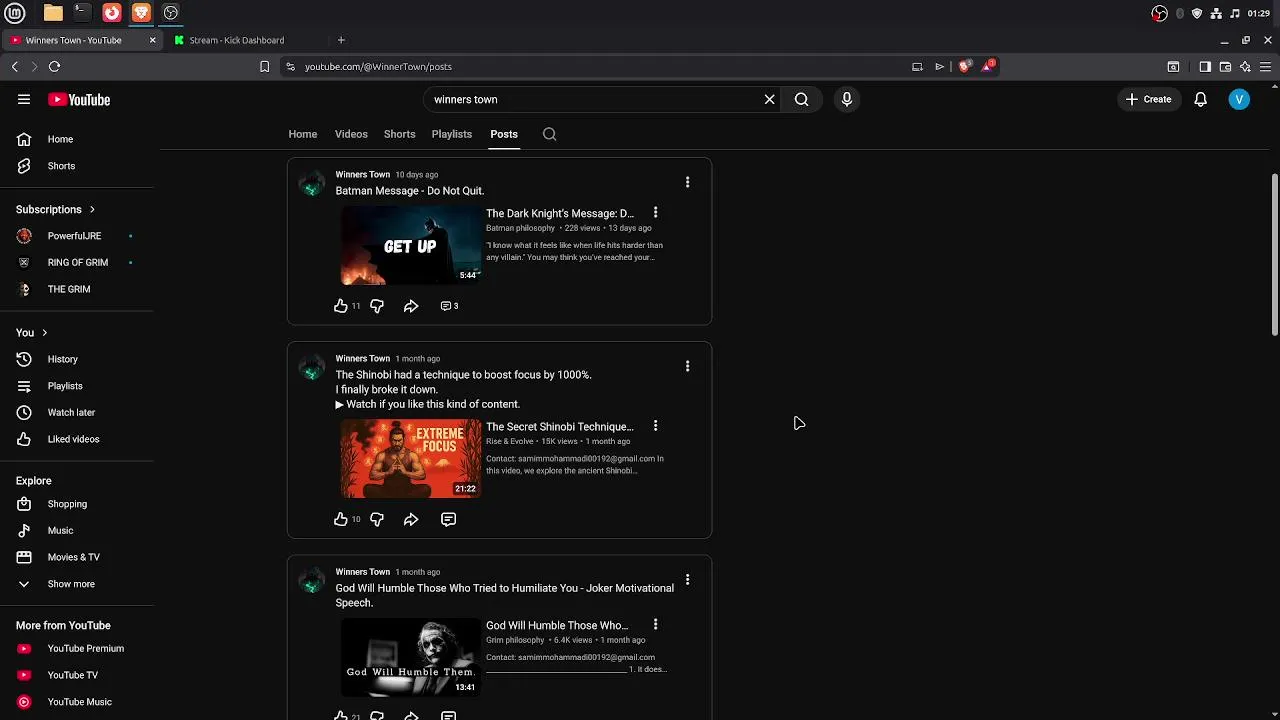Open video options for The Secret Shinobi Technique
The height and width of the screenshot is (720, 1280).
point(655,426)
